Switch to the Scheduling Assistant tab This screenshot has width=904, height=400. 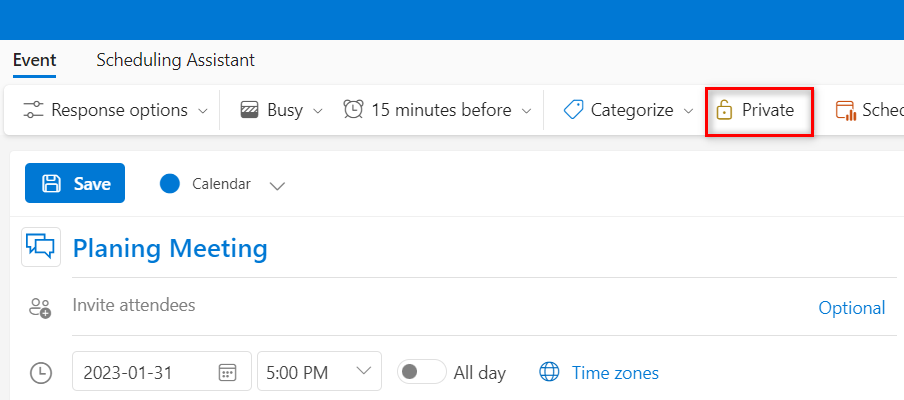(175, 60)
